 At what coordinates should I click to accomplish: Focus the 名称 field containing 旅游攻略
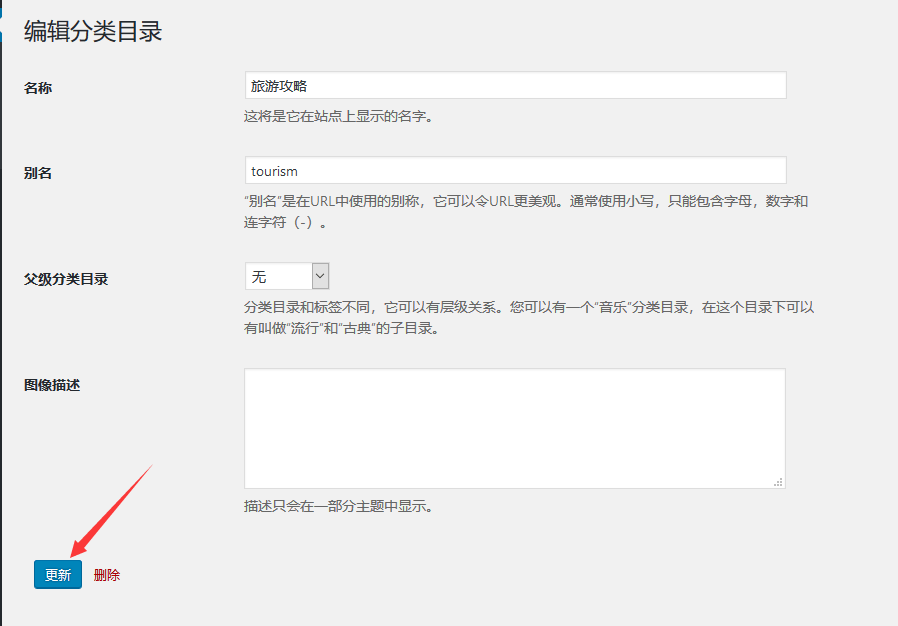515,86
